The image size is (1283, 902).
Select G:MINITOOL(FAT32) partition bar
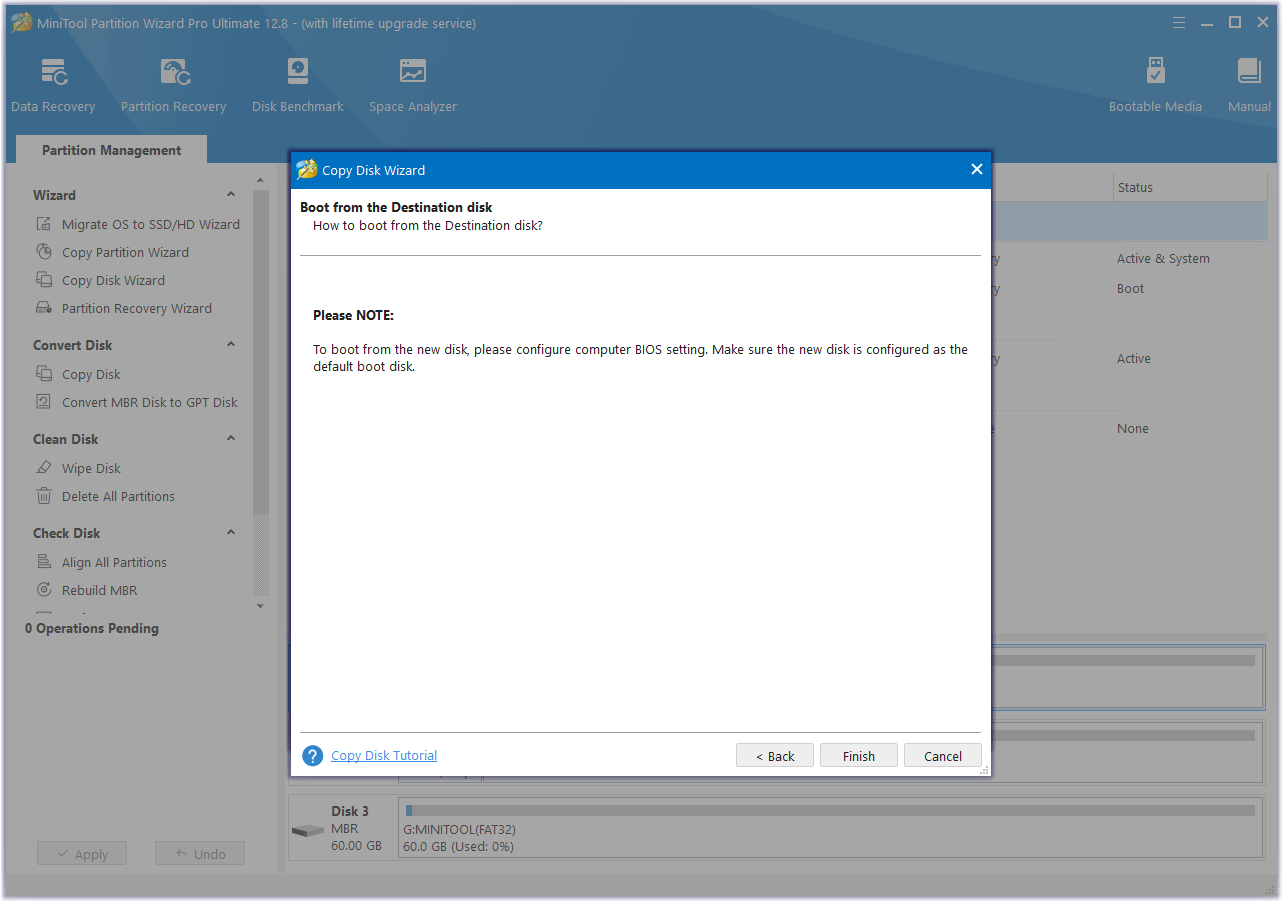[x=830, y=828]
